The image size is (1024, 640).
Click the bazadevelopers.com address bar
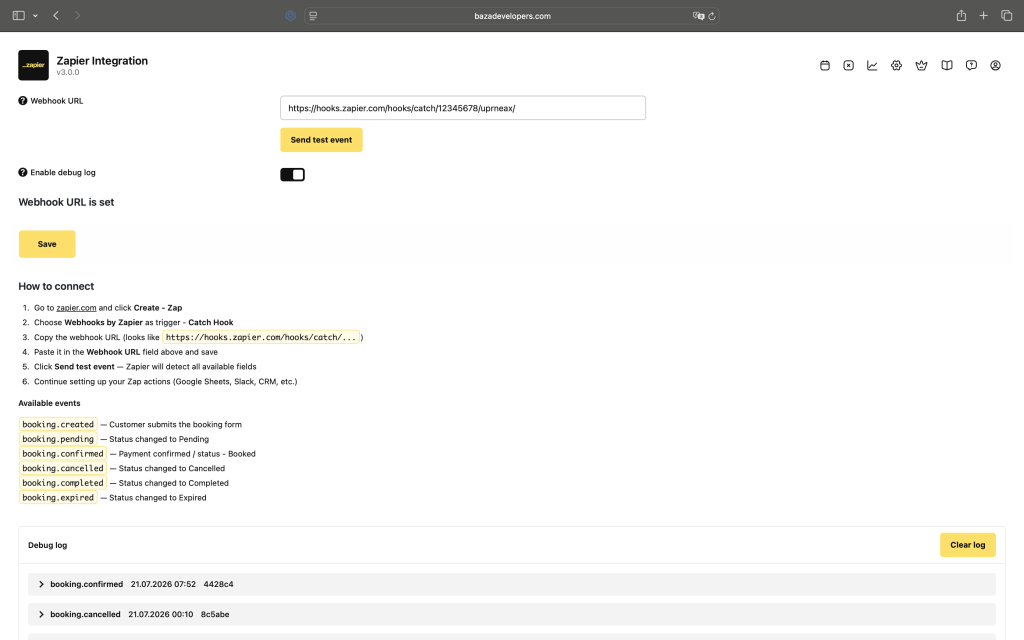[x=512, y=16]
